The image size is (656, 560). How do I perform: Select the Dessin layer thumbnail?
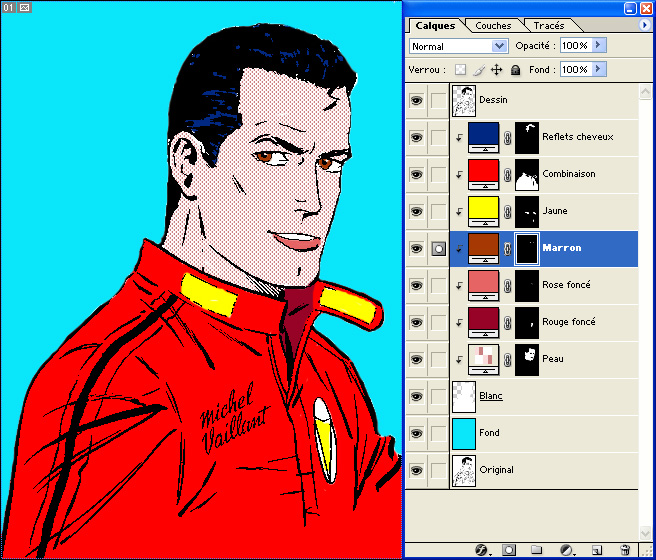[464, 101]
